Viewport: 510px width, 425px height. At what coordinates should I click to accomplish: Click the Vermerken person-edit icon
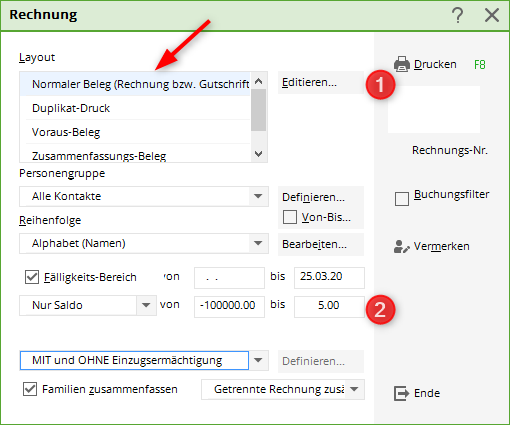(x=401, y=247)
